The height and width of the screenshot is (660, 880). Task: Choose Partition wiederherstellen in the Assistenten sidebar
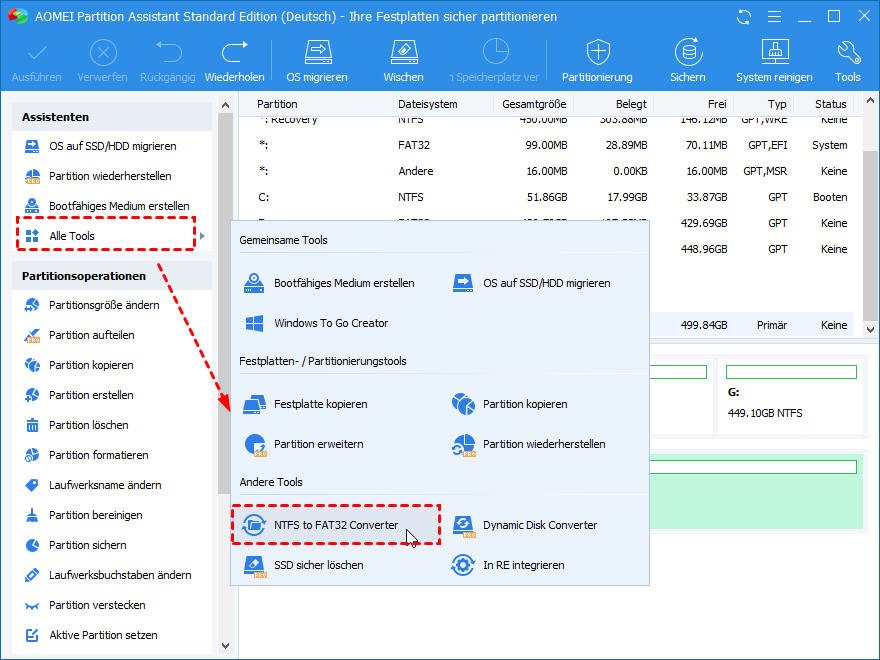click(112, 176)
